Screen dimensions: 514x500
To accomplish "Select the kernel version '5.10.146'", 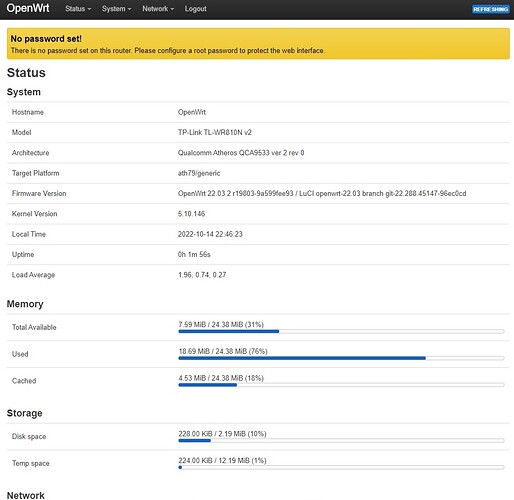I will (191, 214).
